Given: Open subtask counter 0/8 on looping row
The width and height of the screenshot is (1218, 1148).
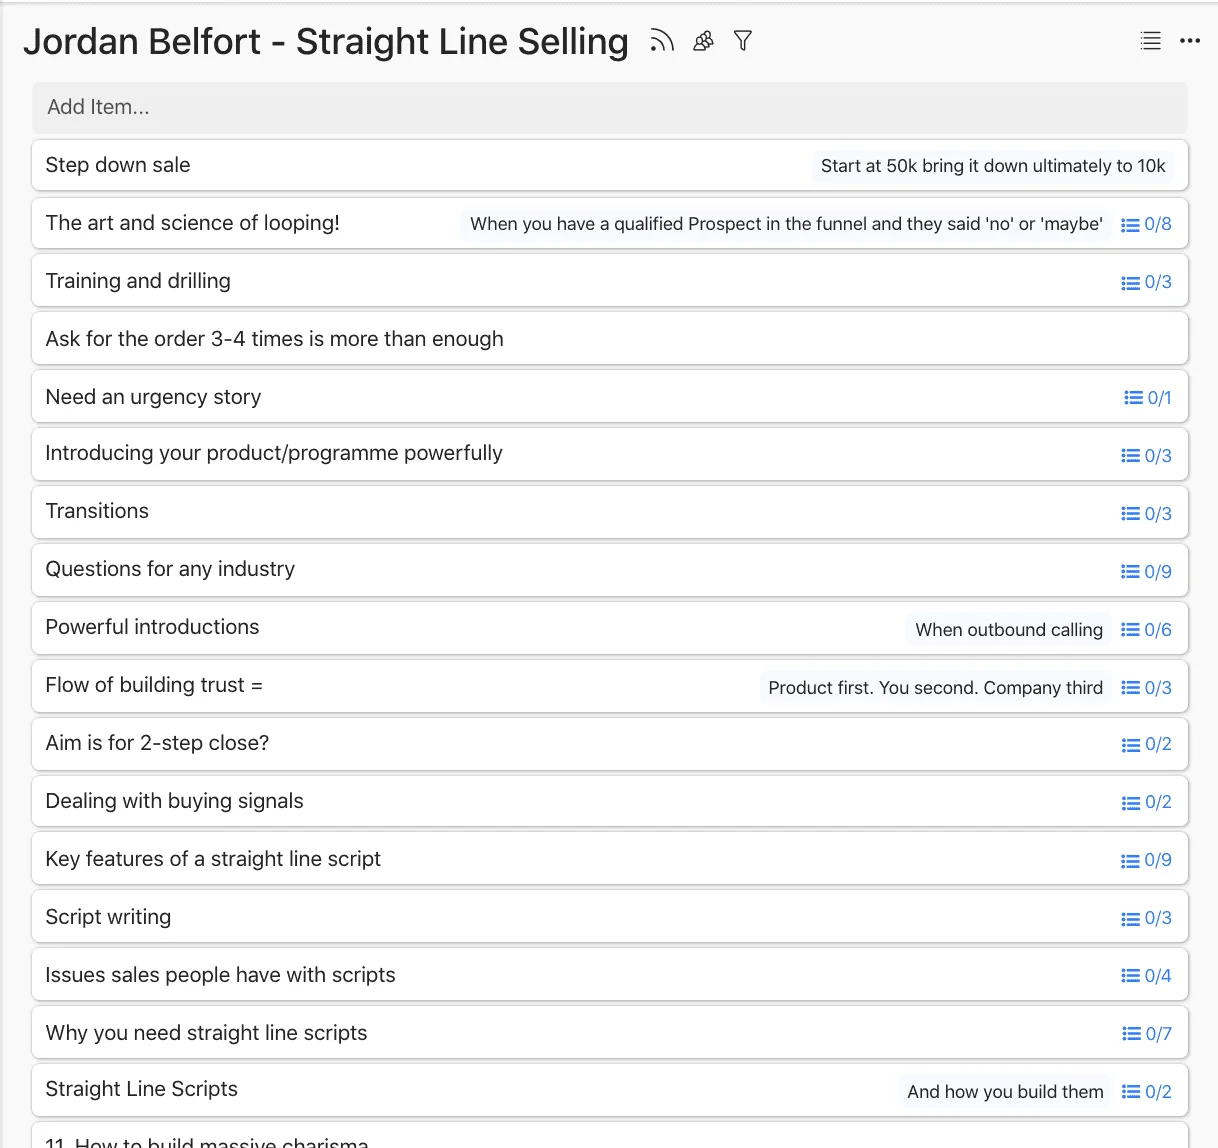Looking at the screenshot, I should point(1146,225).
